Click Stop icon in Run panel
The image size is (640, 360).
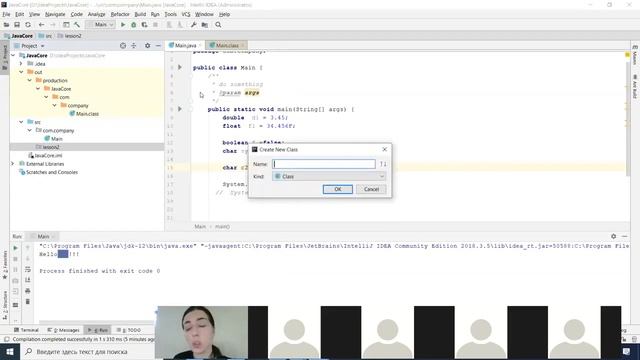coord(16,259)
